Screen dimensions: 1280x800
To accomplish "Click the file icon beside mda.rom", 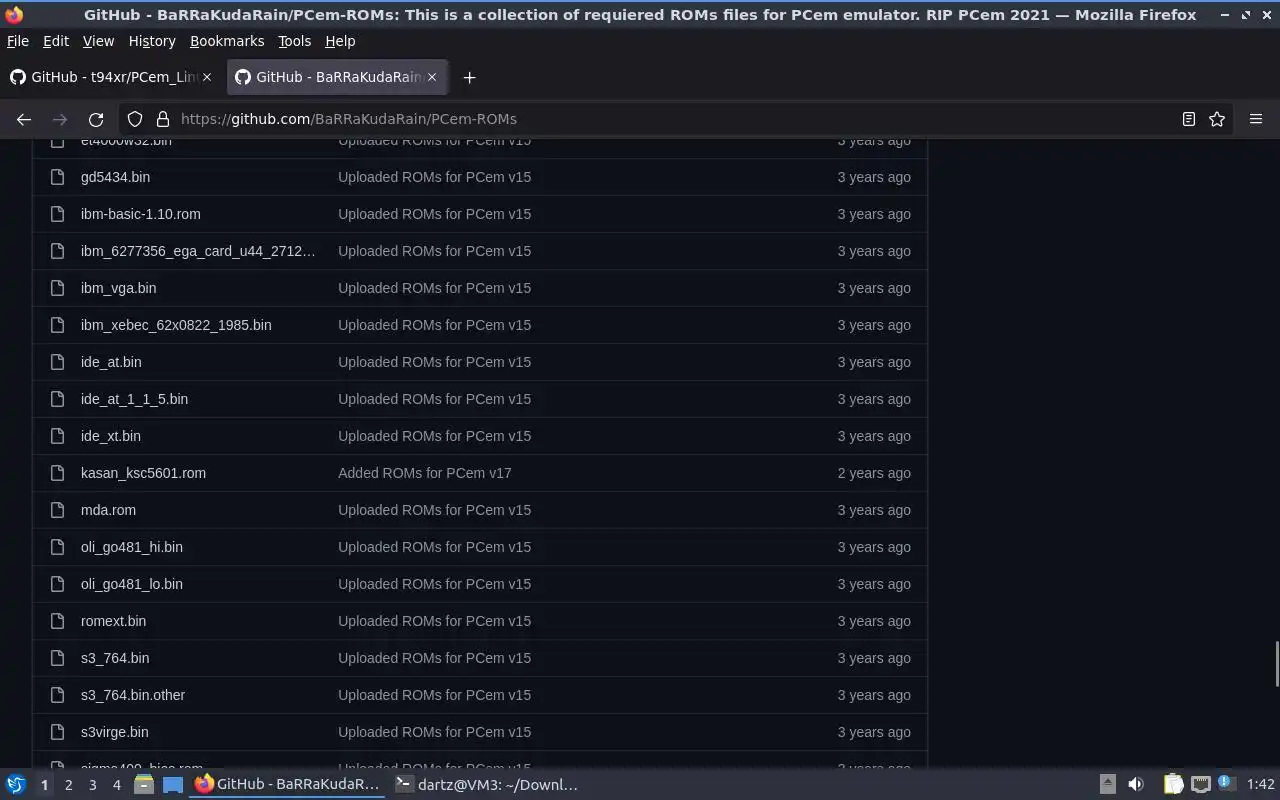I will click(57, 510).
